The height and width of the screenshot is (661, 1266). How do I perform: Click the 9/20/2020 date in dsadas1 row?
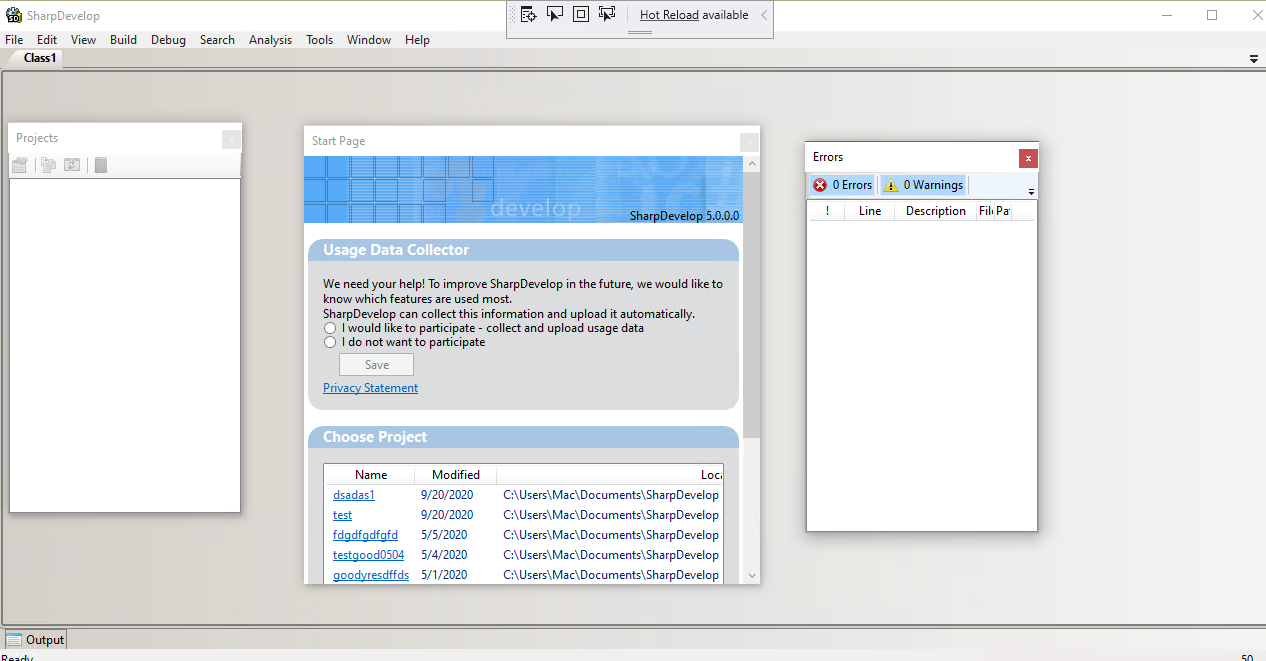(447, 495)
